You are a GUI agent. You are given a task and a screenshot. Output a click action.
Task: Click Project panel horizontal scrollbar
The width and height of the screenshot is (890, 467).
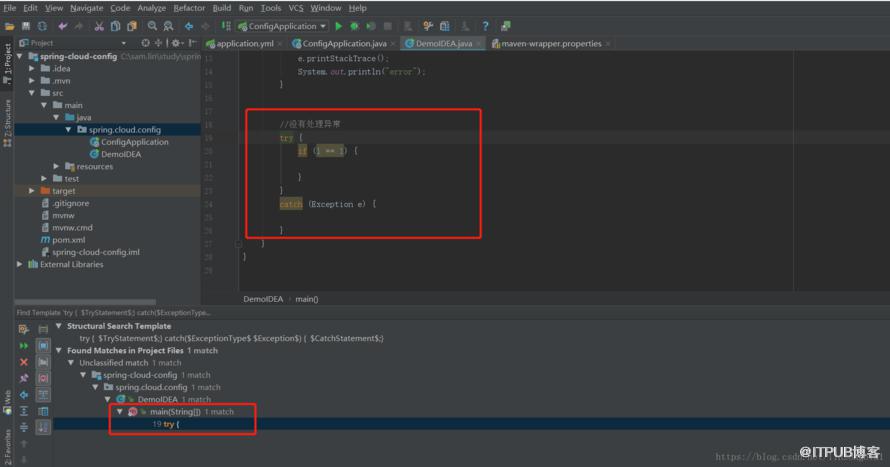click(x=85, y=302)
